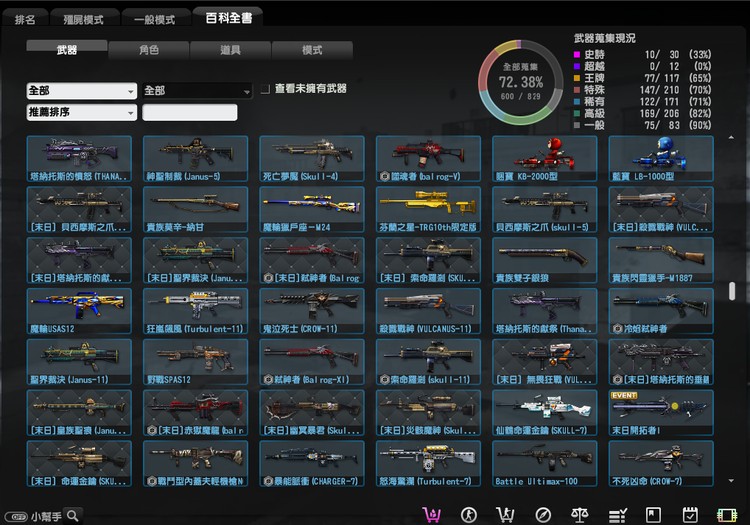Click the 特殊 147/210 collection row
Image resolution: width=750 pixels, height=525 pixels.
642,90
